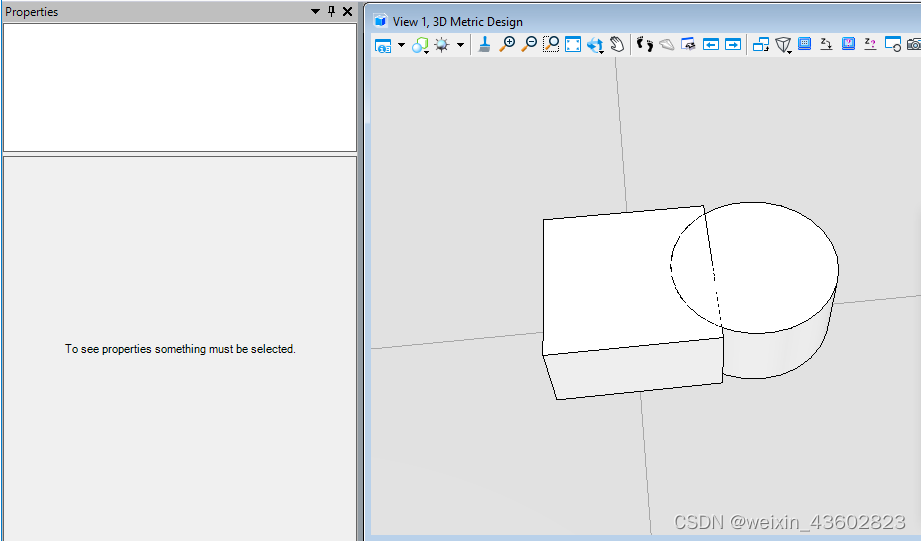This screenshot has width=921, height=541.
Task: Toggle pin on Properties panel
Action: [331, 11]
